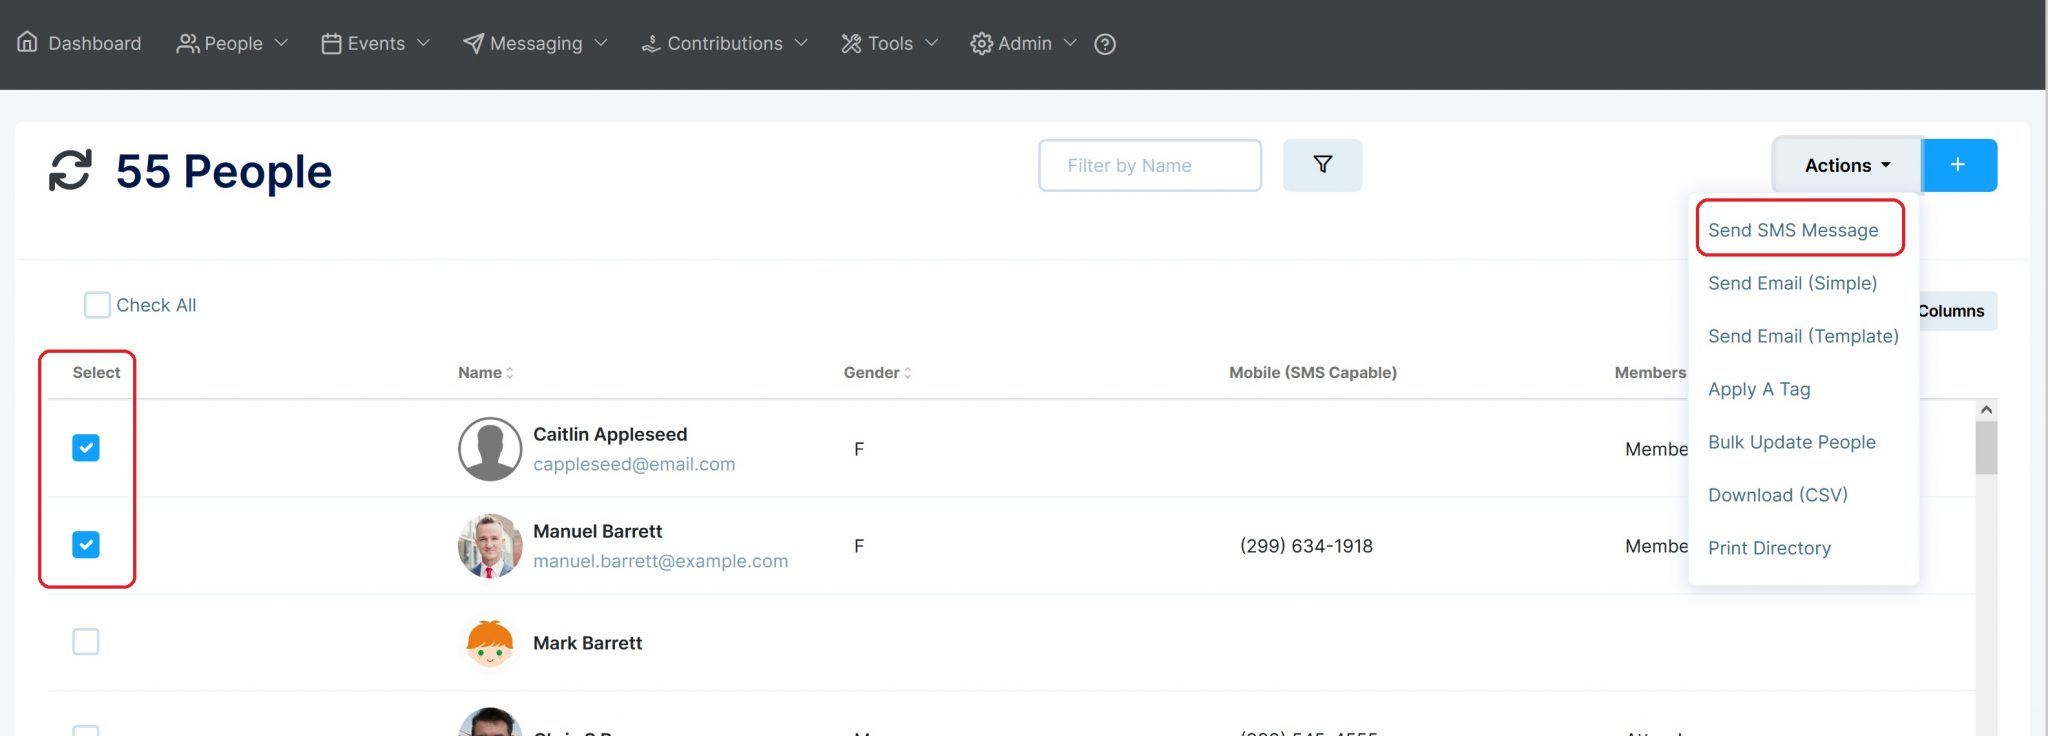Open the filter funnel button
2048x736 pixels.
point(1322,165)
